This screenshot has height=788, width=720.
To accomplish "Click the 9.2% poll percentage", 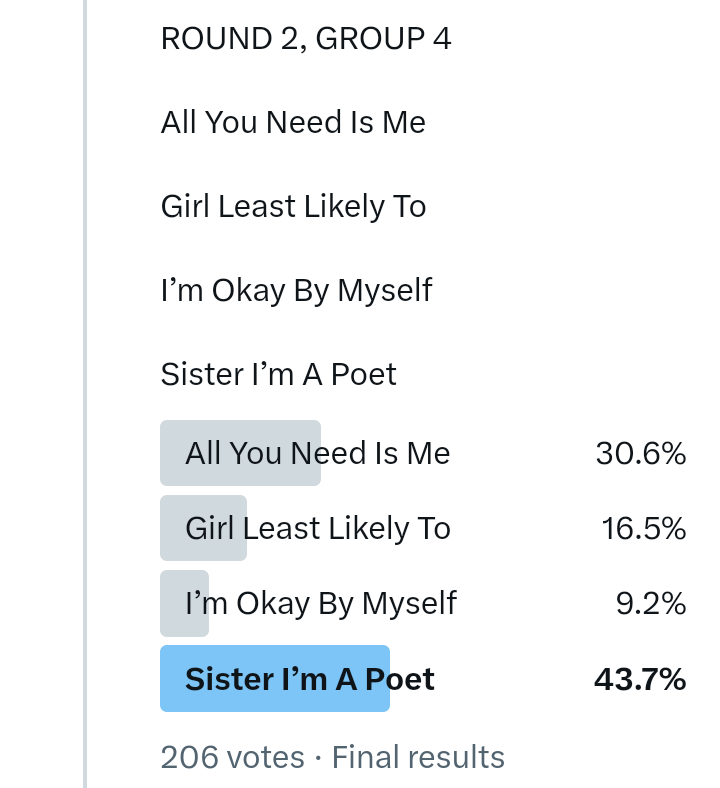I will pos(650,604).
